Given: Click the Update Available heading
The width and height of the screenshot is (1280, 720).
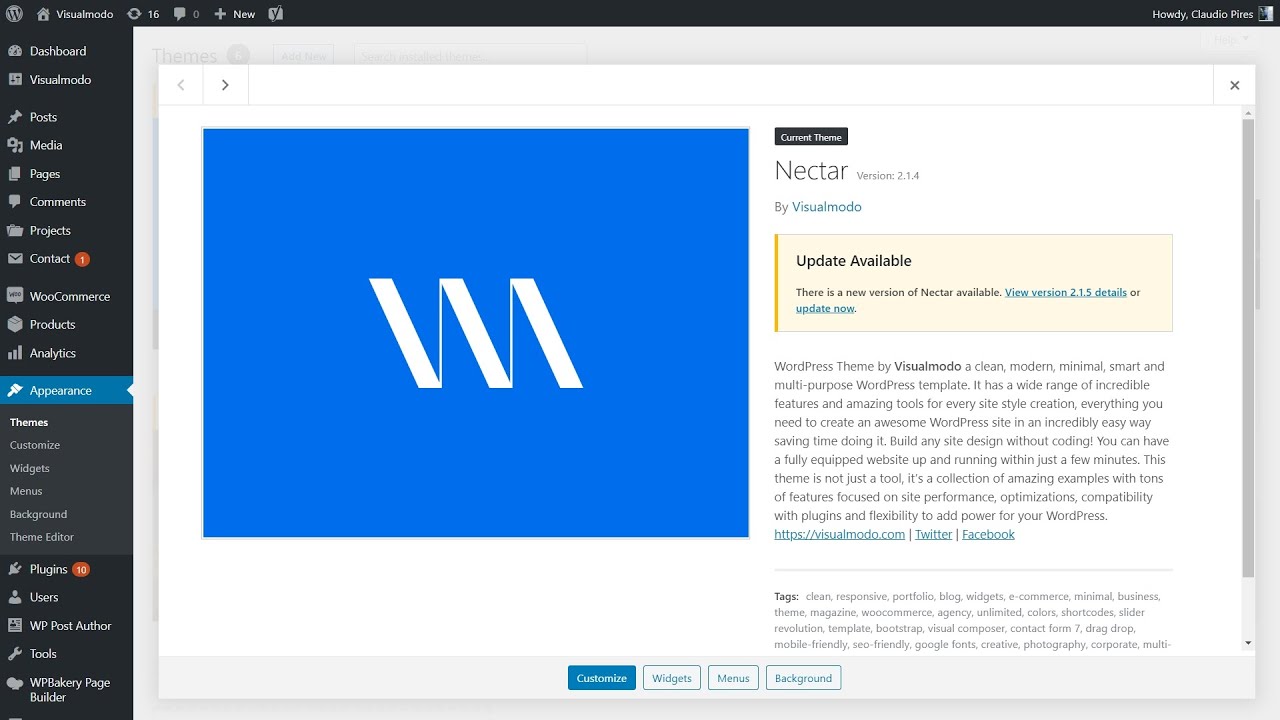Looking at the screenshot, I should tap(854, 261).
